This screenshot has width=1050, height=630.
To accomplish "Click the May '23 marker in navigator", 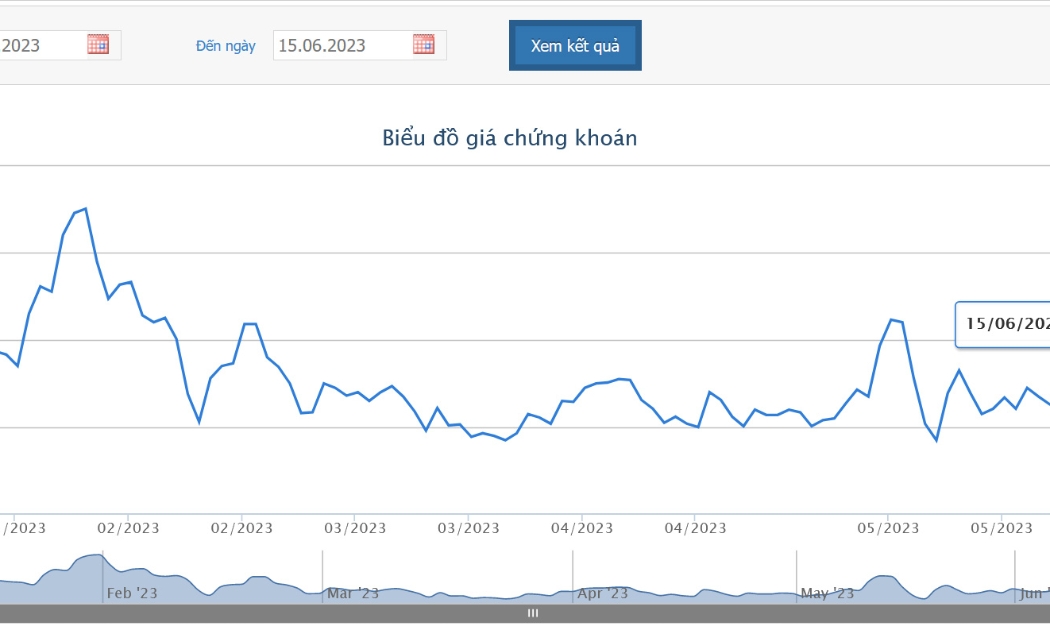I will 827,593.
